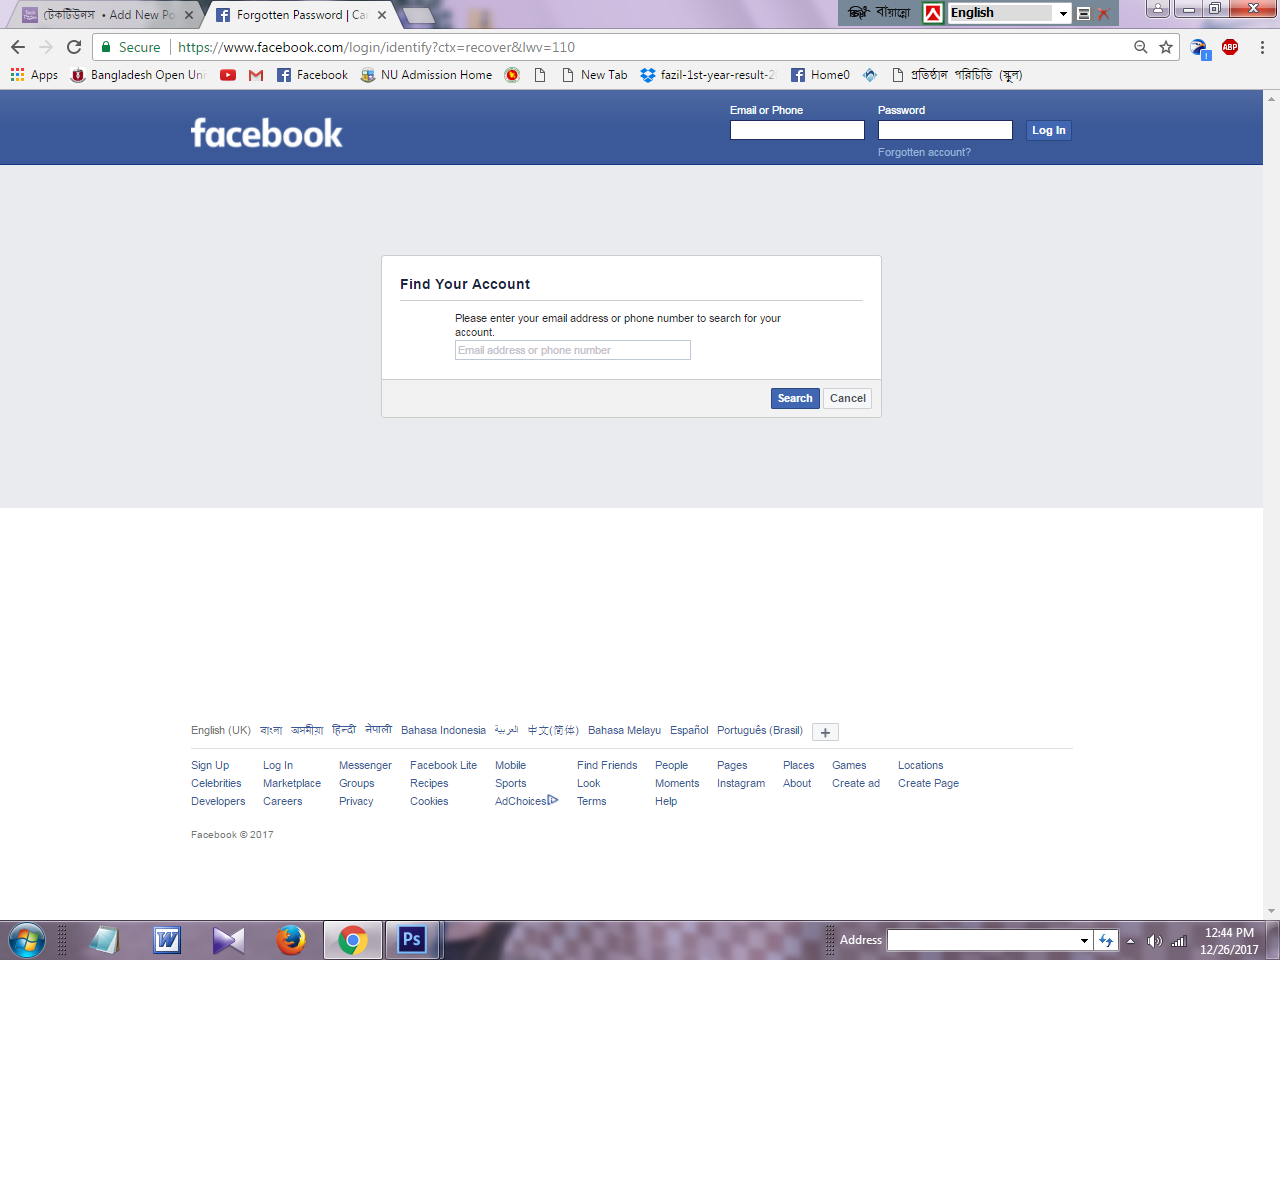Open the Sign Up footer link
This screenshot has width=1280, height=1188.
point(210,765)
